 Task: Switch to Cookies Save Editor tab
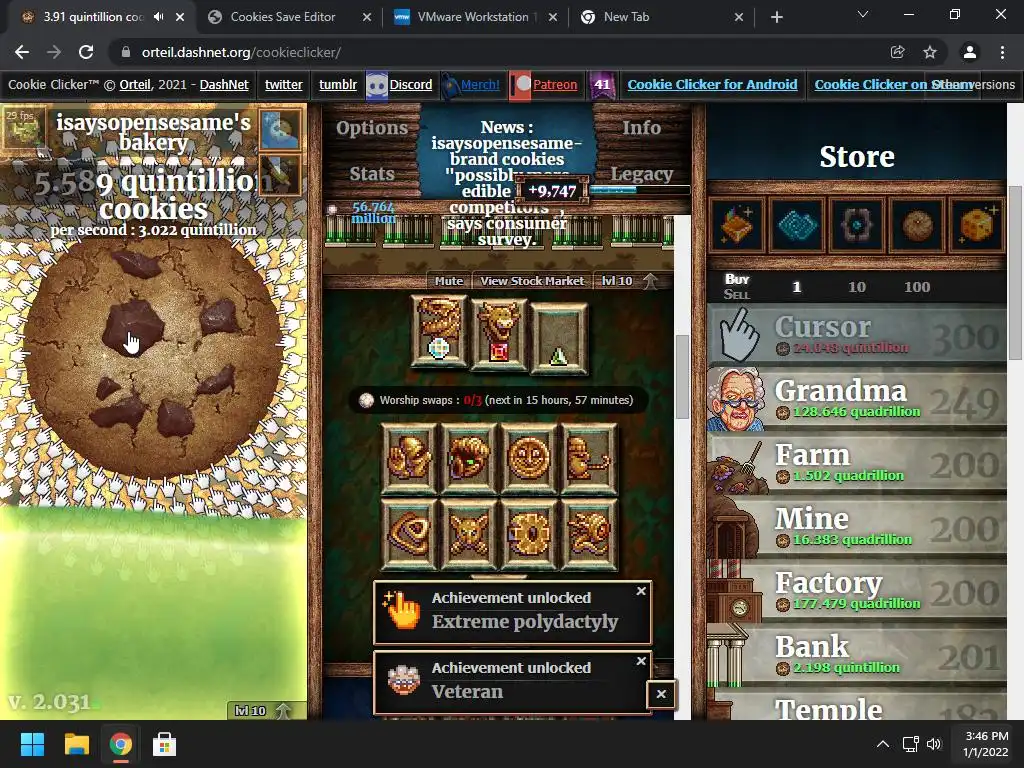283,17
